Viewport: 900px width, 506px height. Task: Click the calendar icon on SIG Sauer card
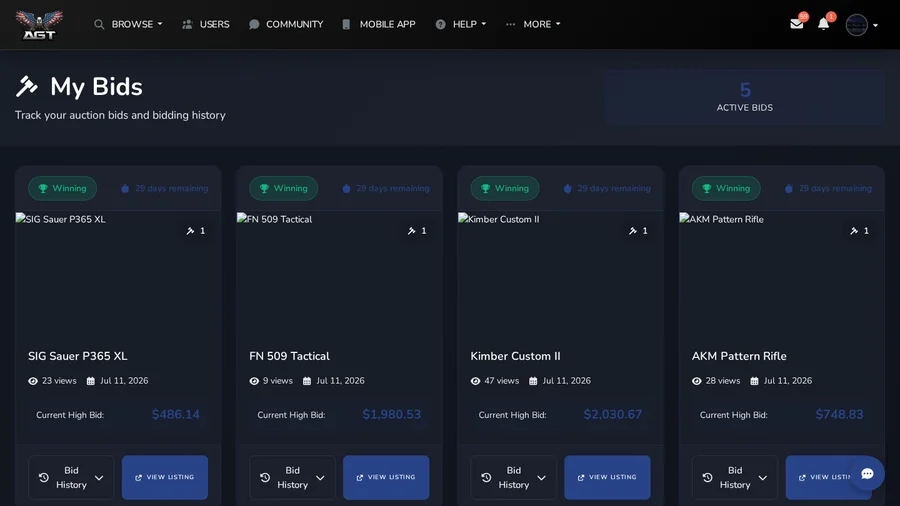point(91,381)
